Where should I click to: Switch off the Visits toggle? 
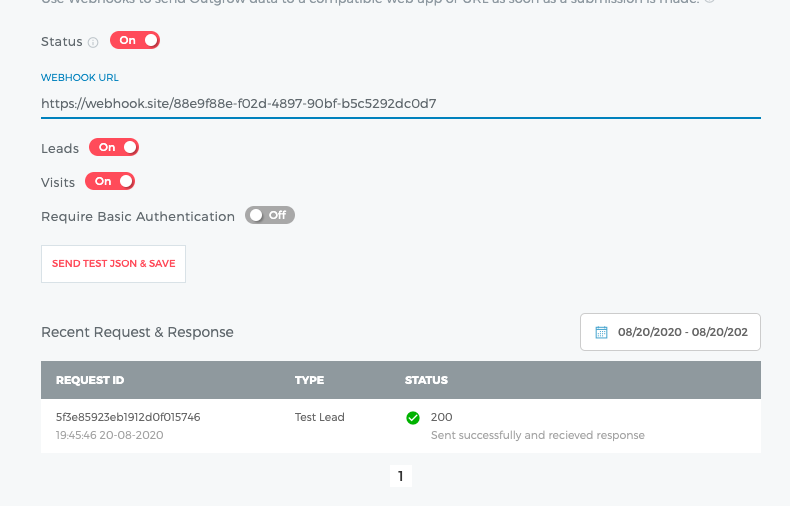pyautogui.click(x=110, y=181)
